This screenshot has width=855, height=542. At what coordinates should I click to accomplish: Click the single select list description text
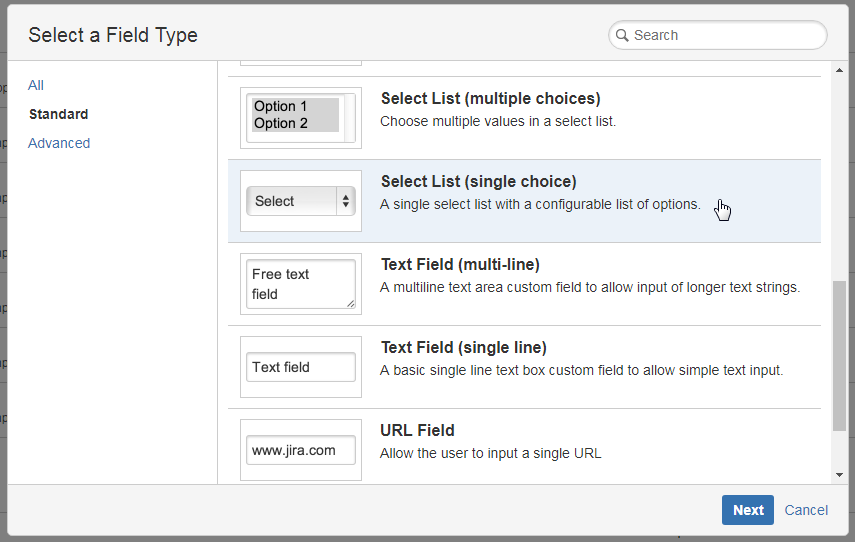(540, 204)
